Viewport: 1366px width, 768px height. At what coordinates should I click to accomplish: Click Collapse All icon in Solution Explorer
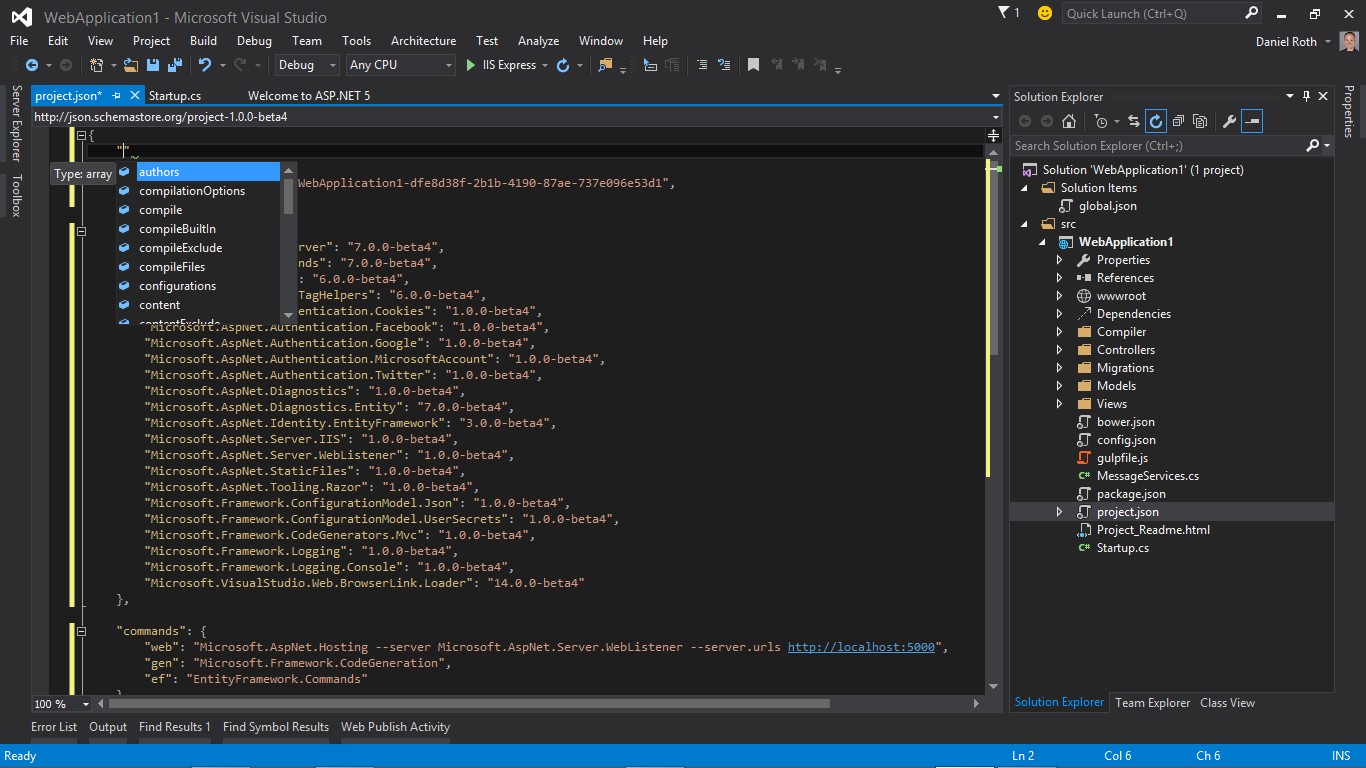pos(1178,121)
